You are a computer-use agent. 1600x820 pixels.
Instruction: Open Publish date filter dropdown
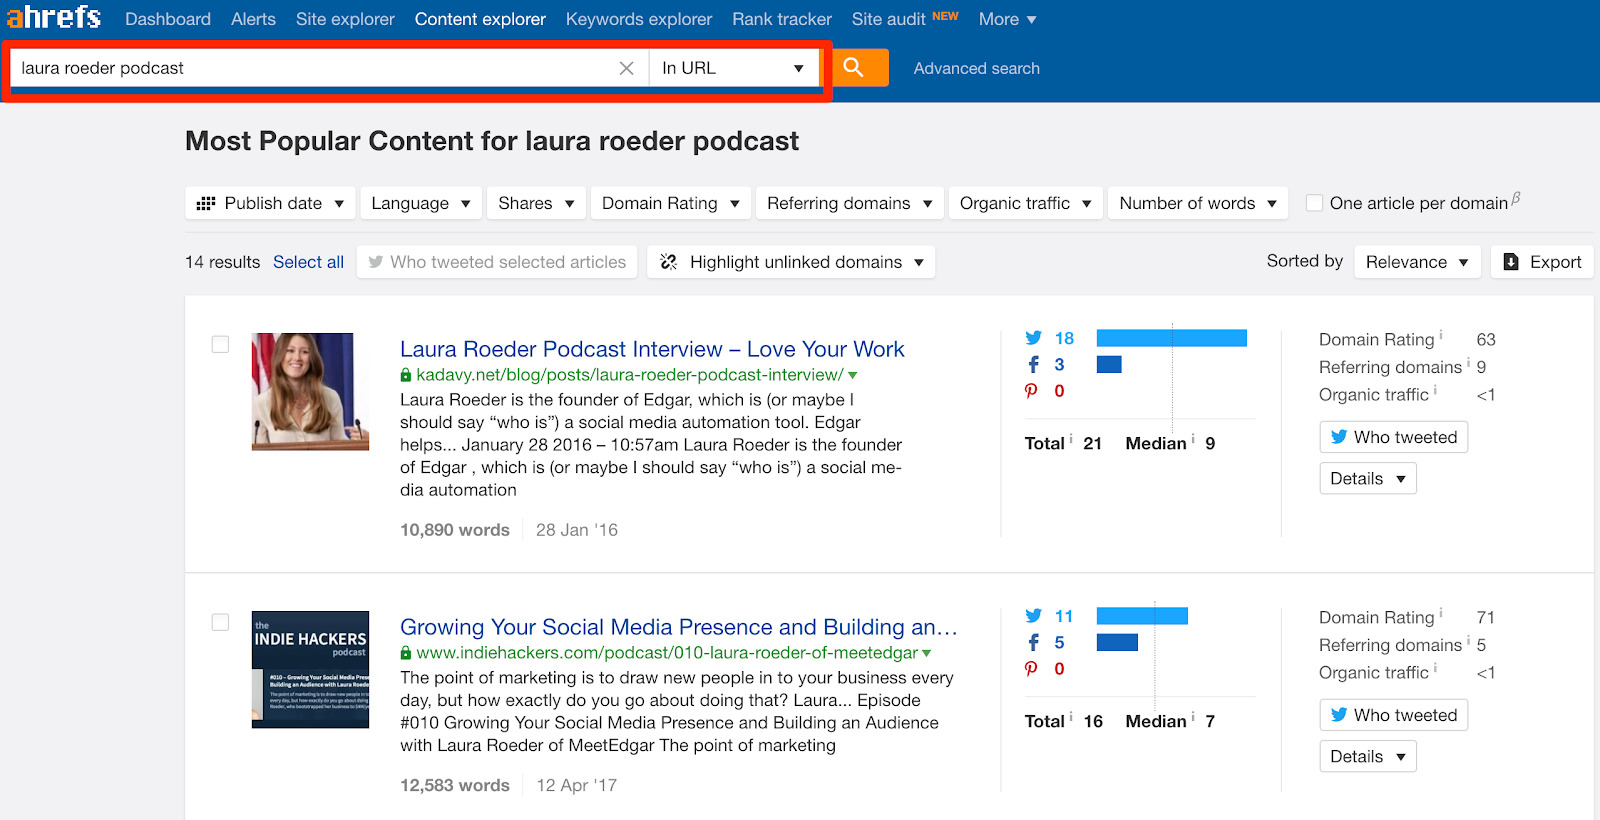[270, 203]
